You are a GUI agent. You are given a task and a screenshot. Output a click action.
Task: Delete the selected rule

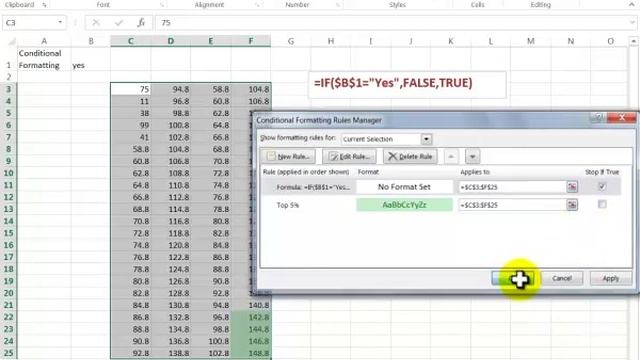point(410,156)
